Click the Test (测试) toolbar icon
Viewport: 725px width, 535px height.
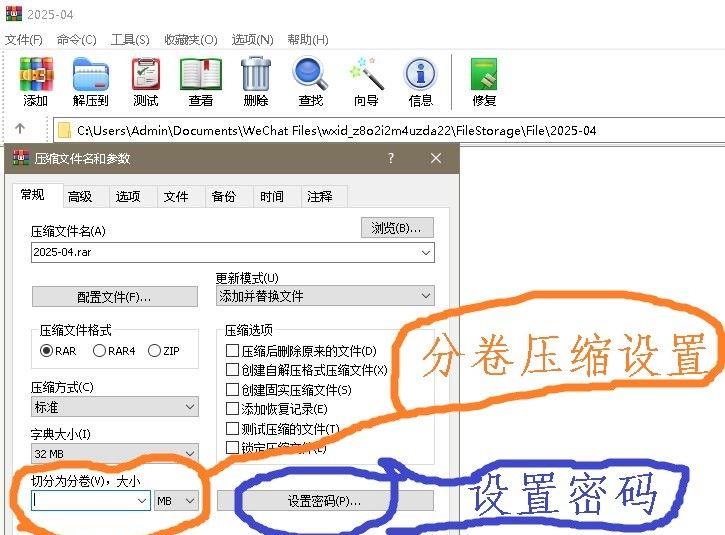(146, 81)
